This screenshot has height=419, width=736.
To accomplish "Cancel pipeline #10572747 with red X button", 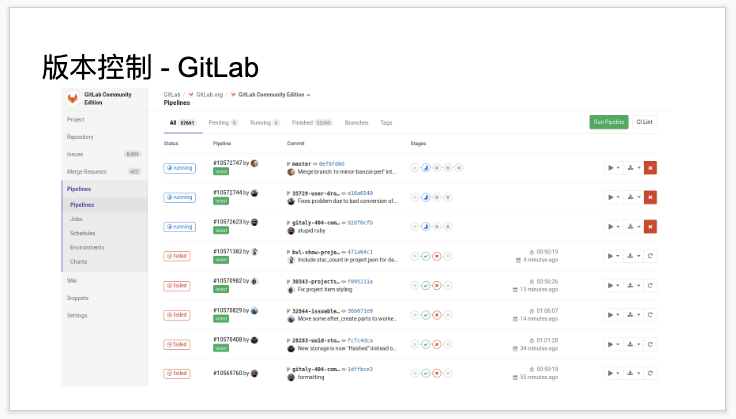I will pos(650,168).
